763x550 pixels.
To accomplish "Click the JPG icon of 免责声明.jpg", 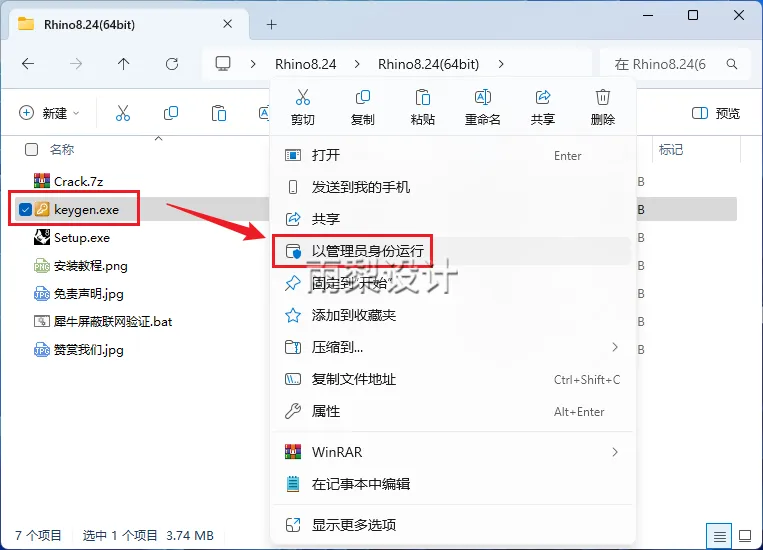I will click(x=42, y=294).
